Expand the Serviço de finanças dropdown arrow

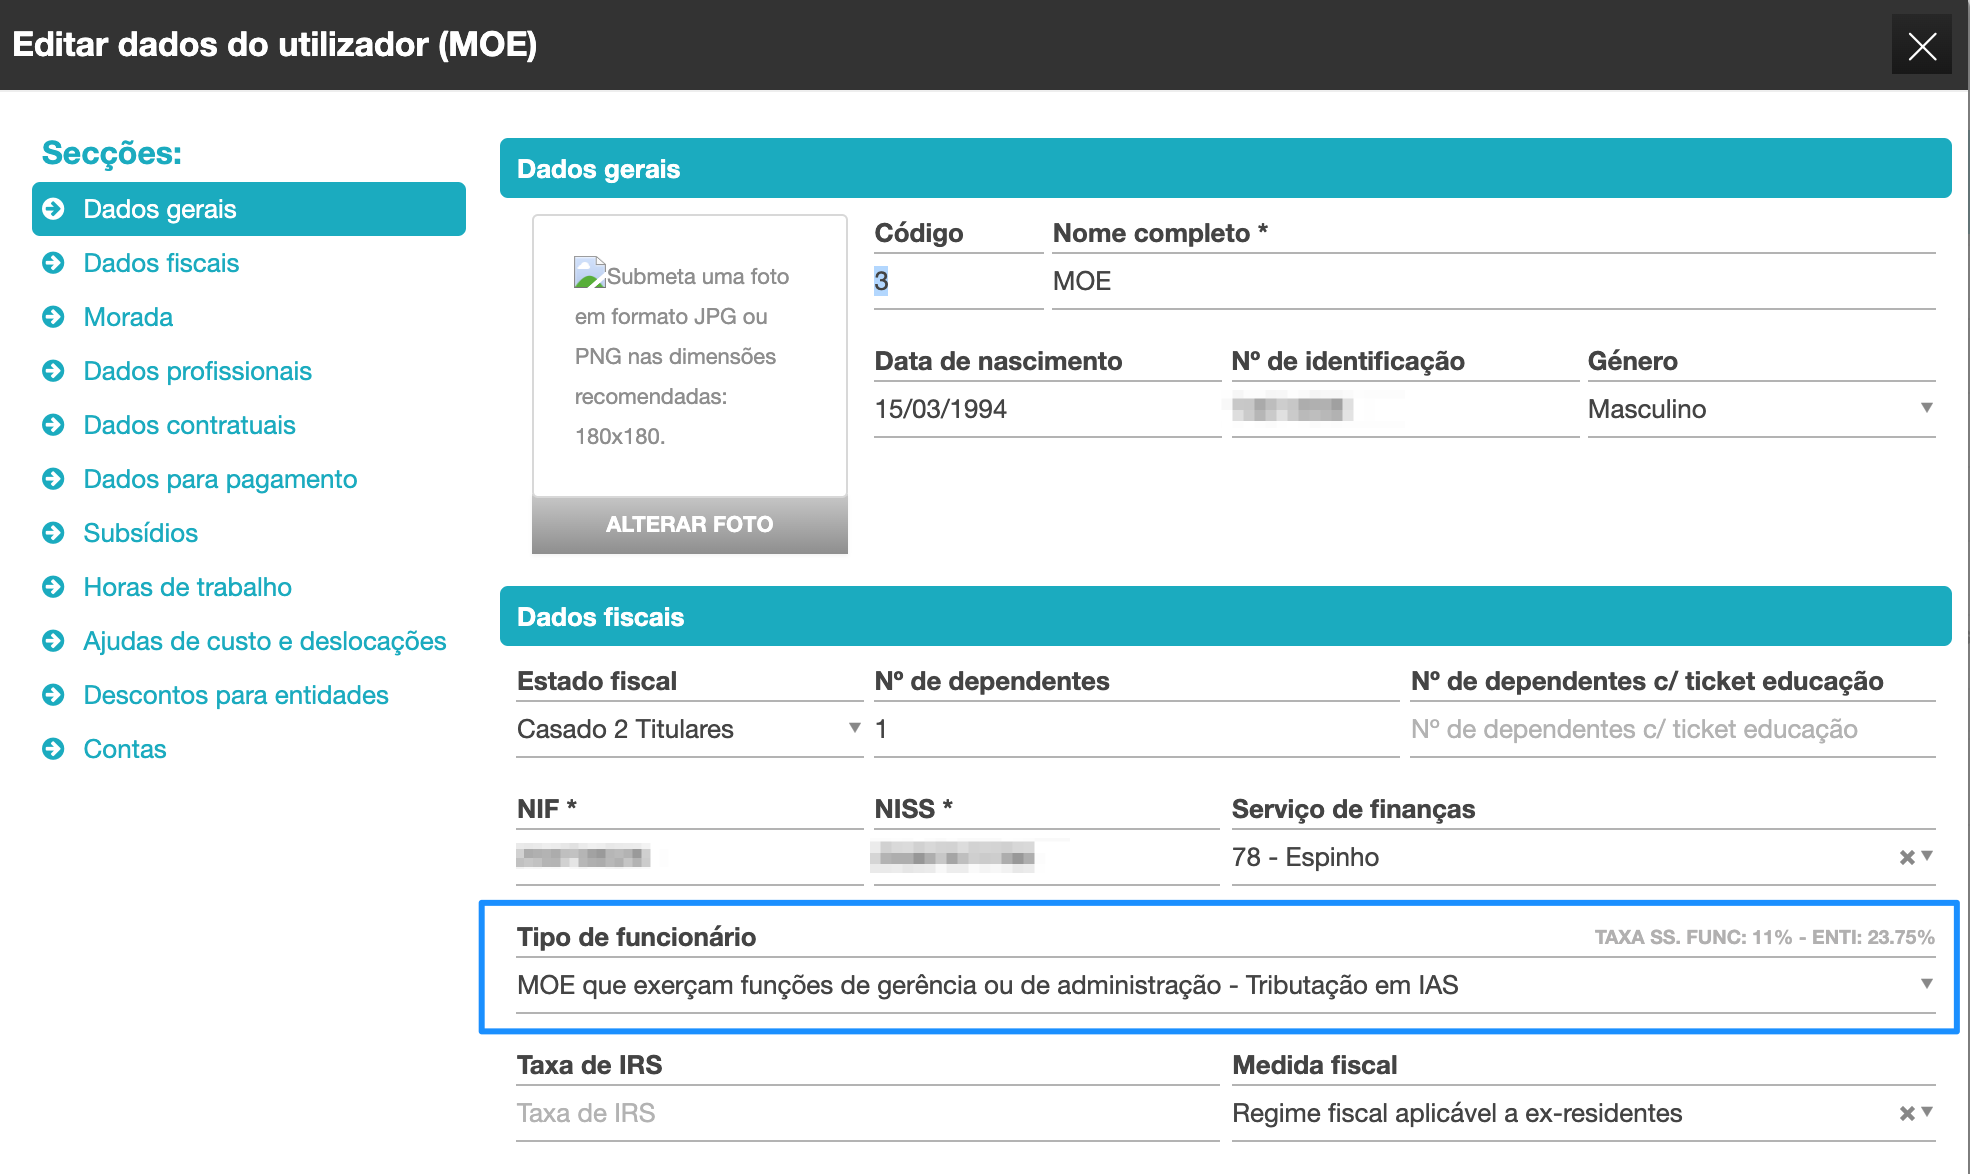click(x=1929, y=857)
